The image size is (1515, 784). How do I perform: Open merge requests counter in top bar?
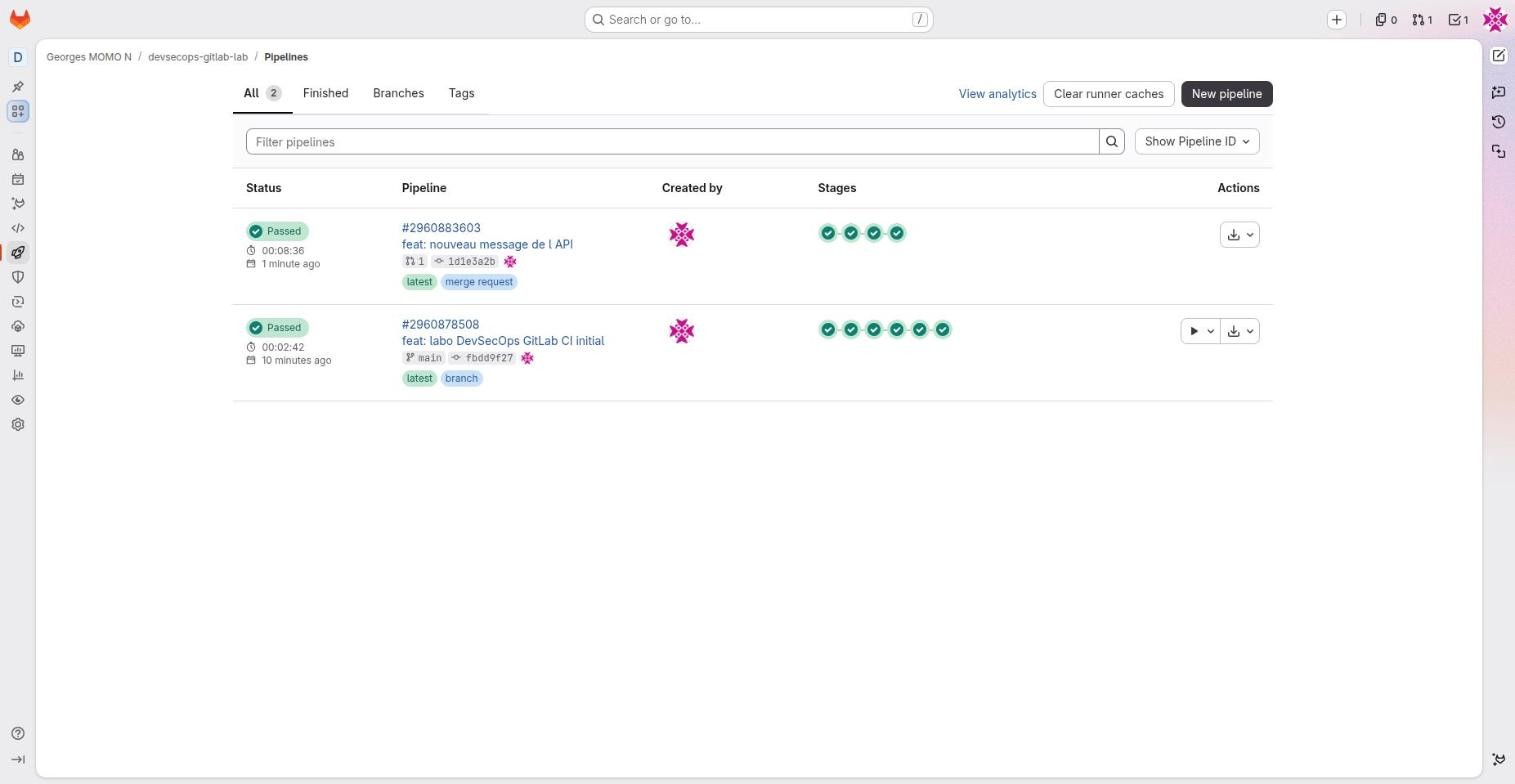[x=1422, y=20]
